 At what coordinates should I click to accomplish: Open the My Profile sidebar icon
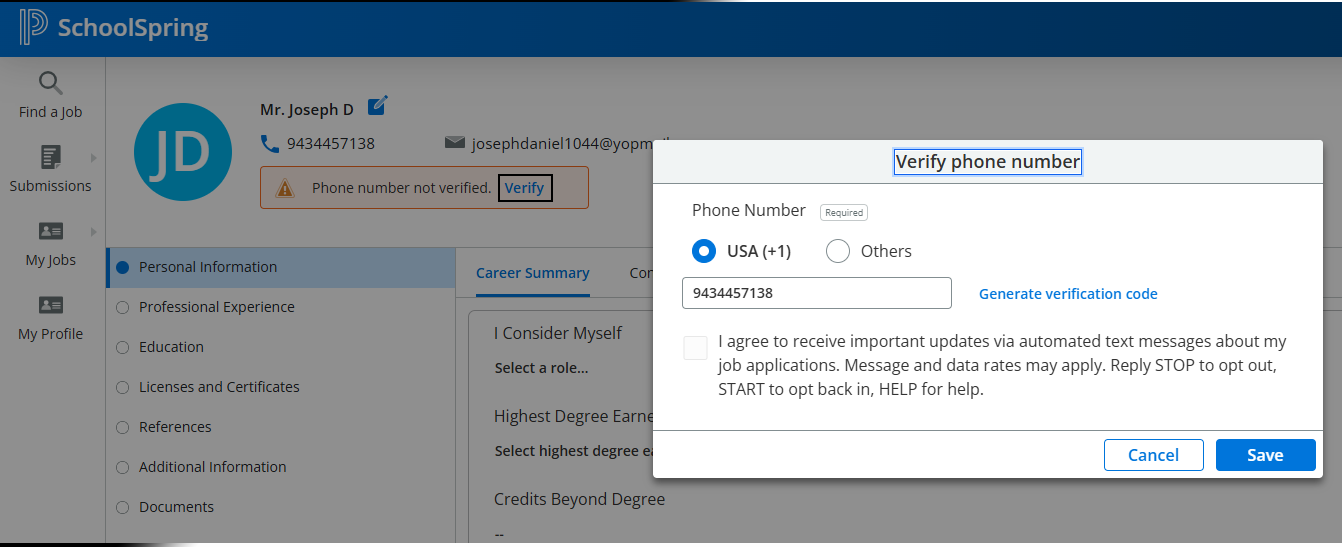tap(51, 305)
